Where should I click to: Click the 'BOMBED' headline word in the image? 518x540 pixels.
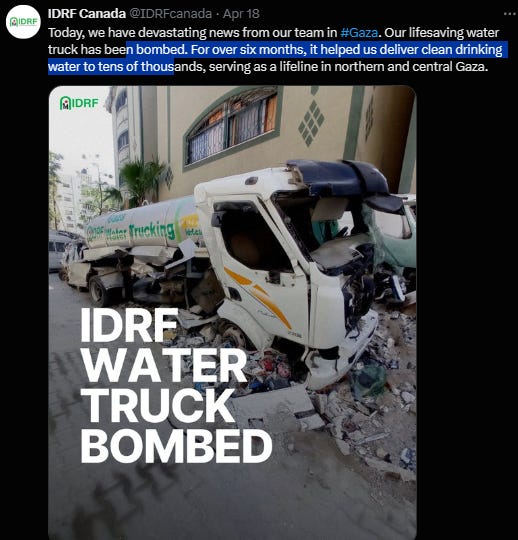176,446
